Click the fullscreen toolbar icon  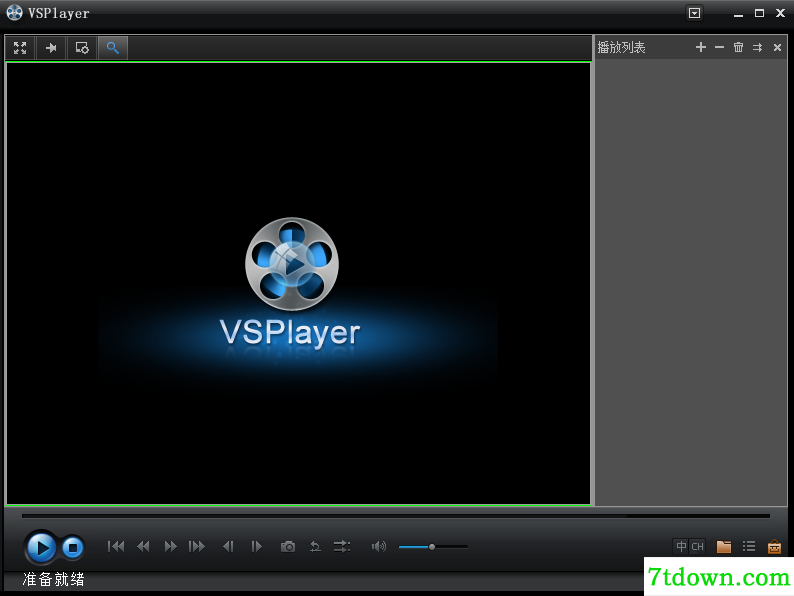(20, 48)
